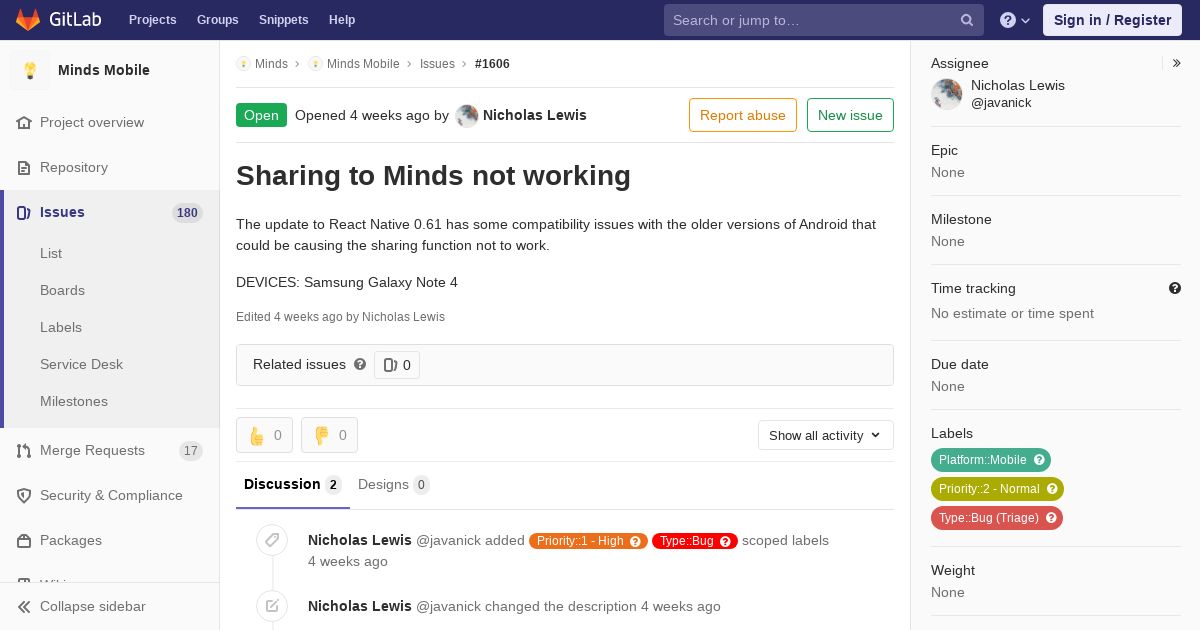The width and height of the screenshot is (1200, 630).
Task: Switch to the Designs tab
Action: 394,485
